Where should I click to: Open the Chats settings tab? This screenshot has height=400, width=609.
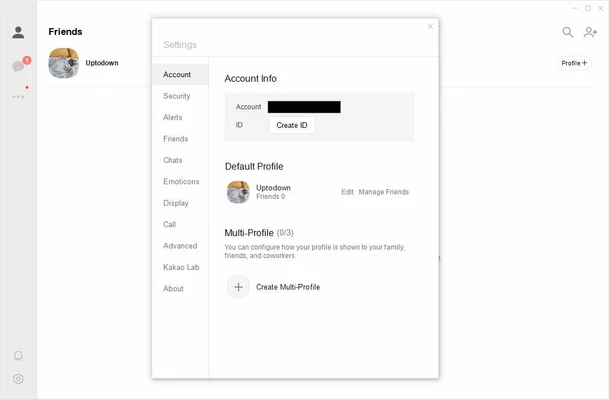(180, 160)
